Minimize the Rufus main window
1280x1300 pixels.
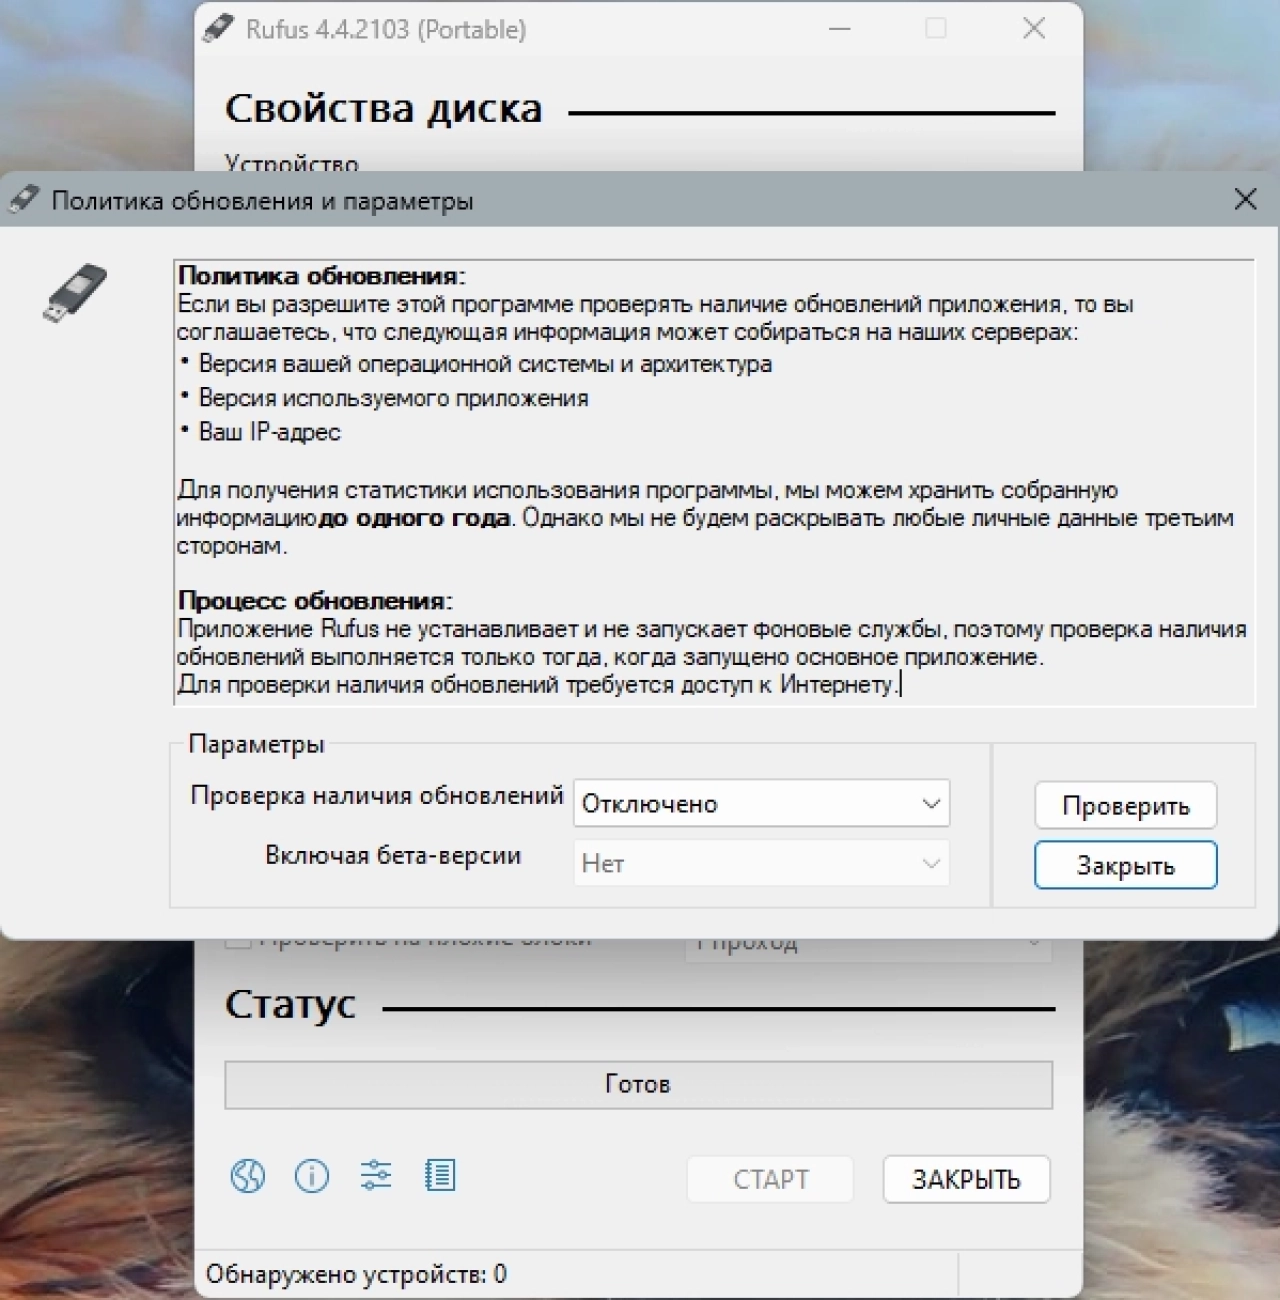tap(840, 28)
